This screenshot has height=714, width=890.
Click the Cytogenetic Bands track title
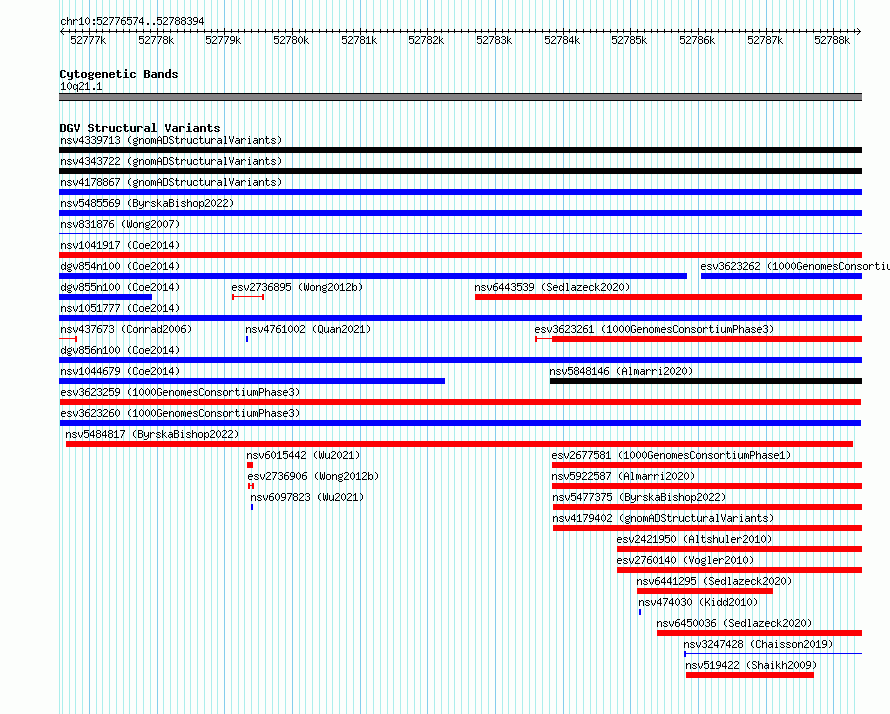coord(119,74)
